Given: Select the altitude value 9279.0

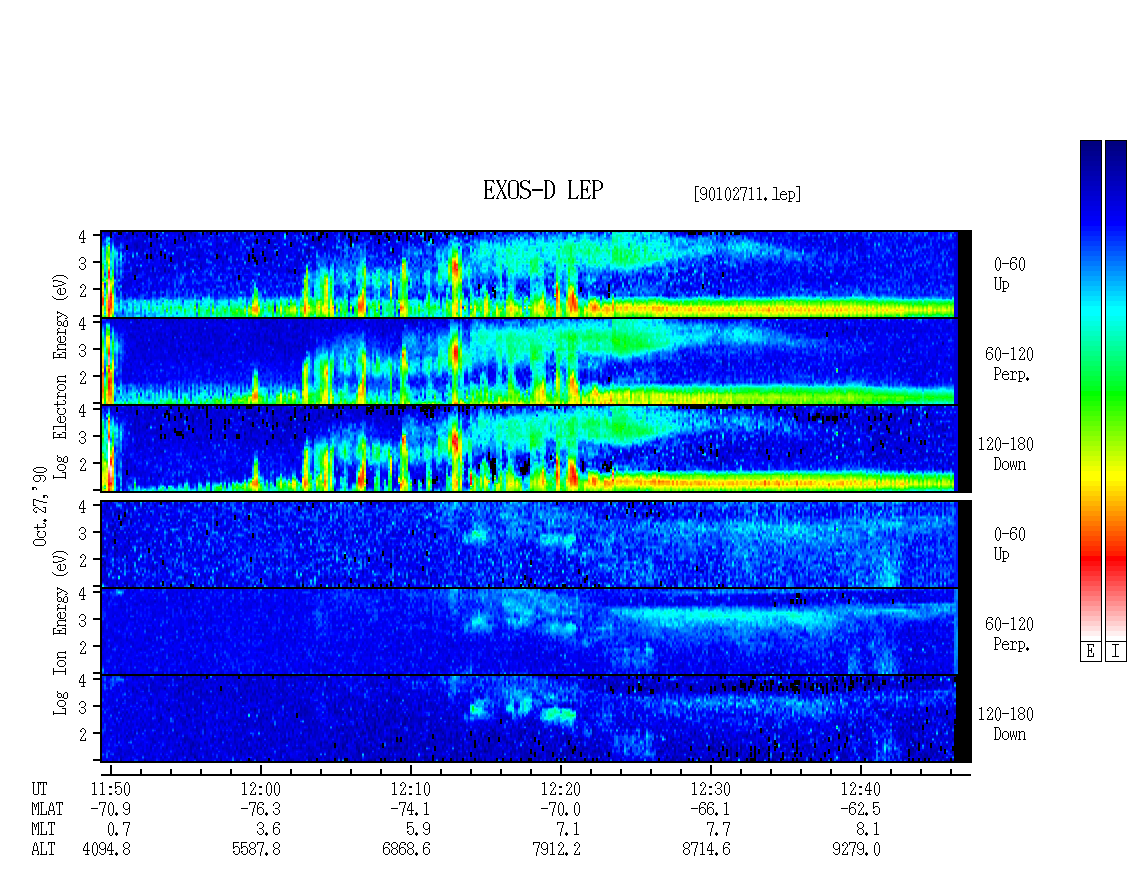Looking at the screenshot, I should [856, 850].
